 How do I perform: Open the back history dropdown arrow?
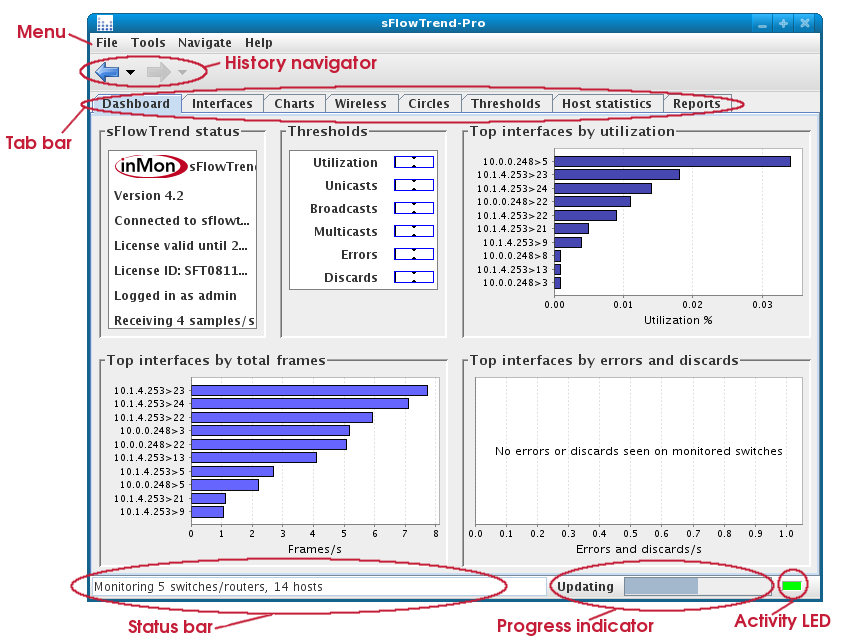(130, 72)
